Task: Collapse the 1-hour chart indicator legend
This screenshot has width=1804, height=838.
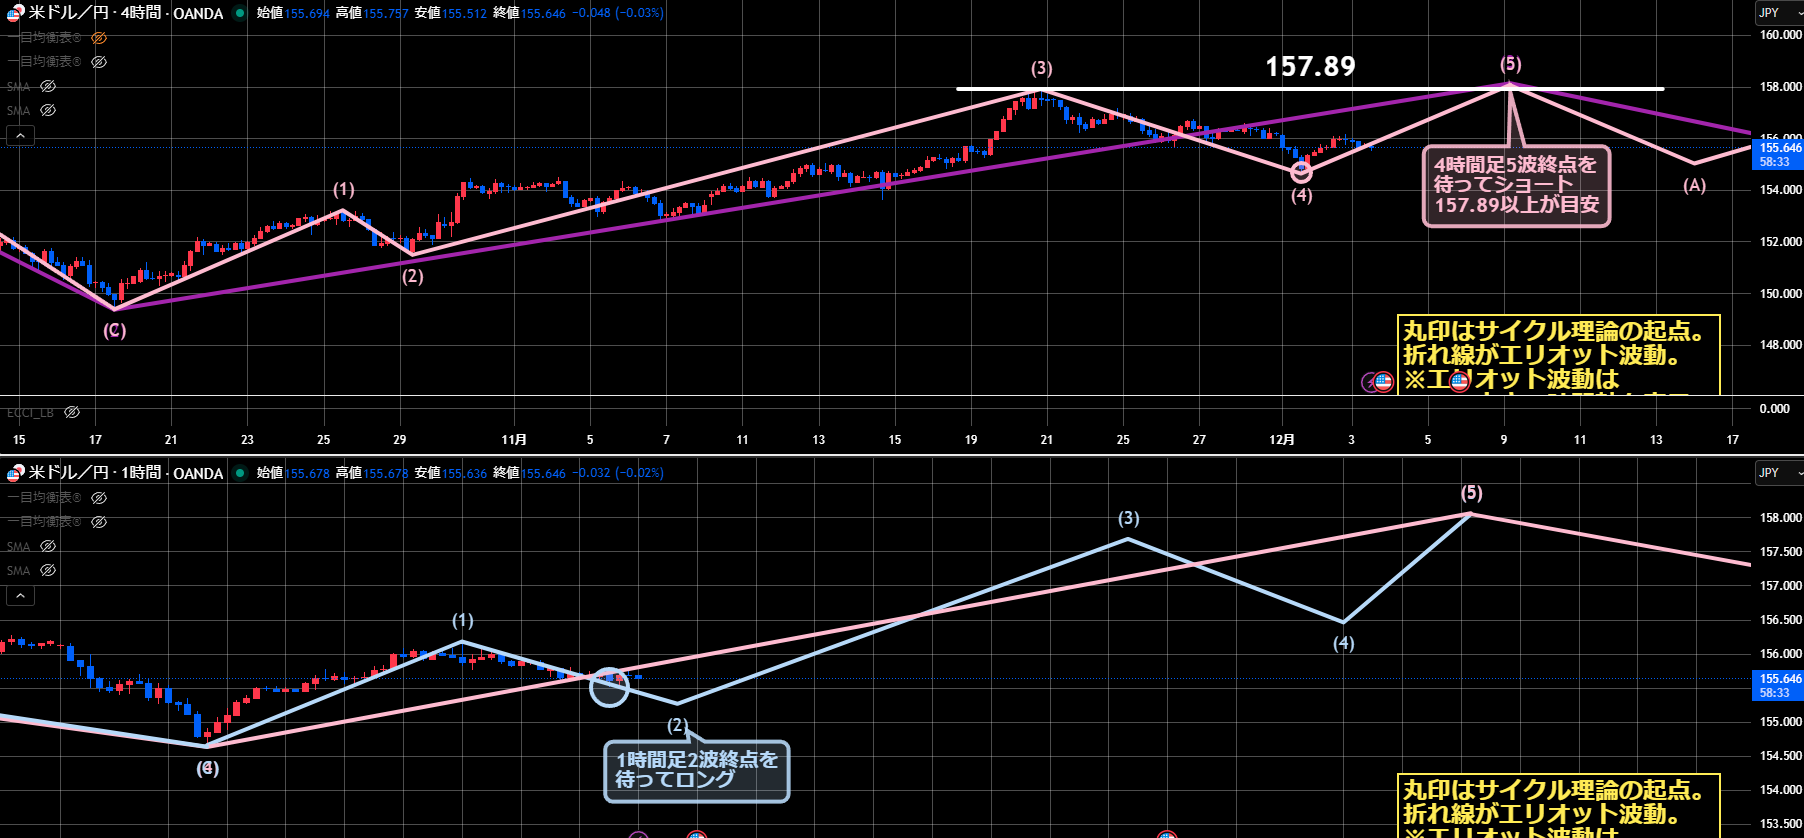Action: click(20, 596)
